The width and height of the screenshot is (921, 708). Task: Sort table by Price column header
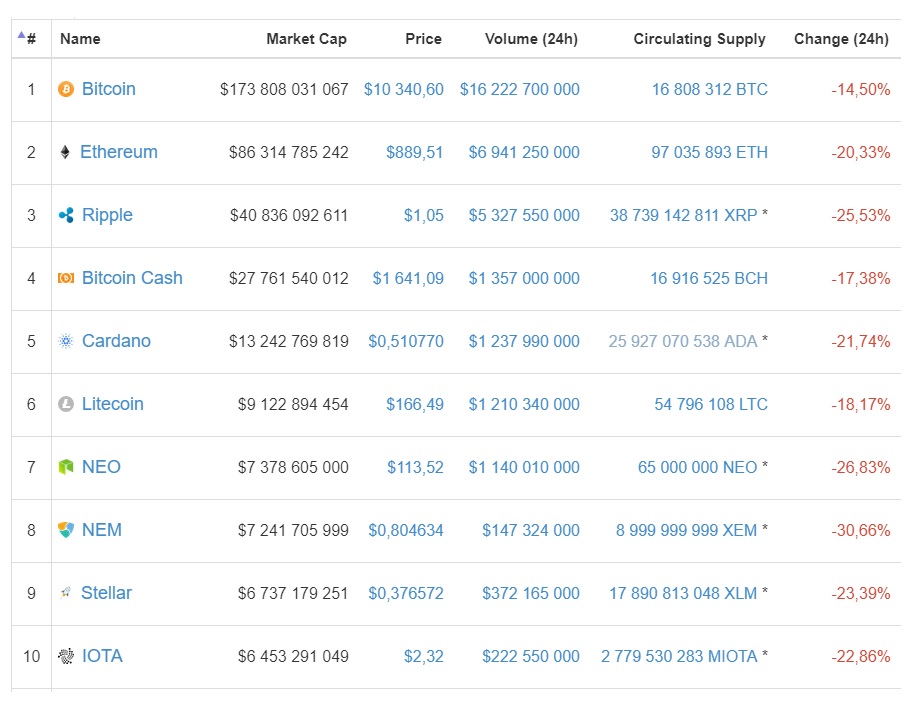click(x=423, y=39)
